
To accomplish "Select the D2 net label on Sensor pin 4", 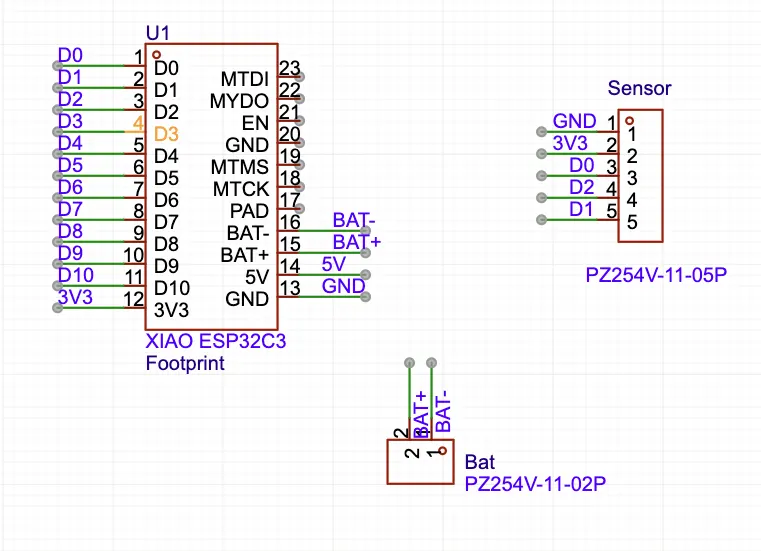I will pos(581,187).
